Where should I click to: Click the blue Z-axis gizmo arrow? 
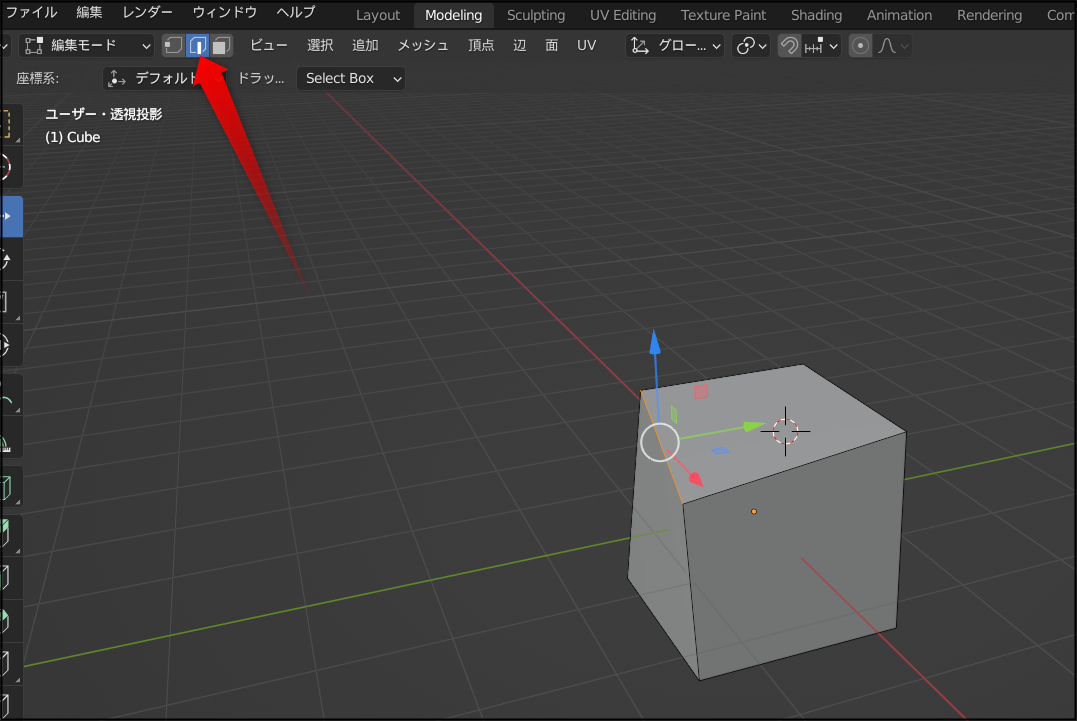[655, 343]
